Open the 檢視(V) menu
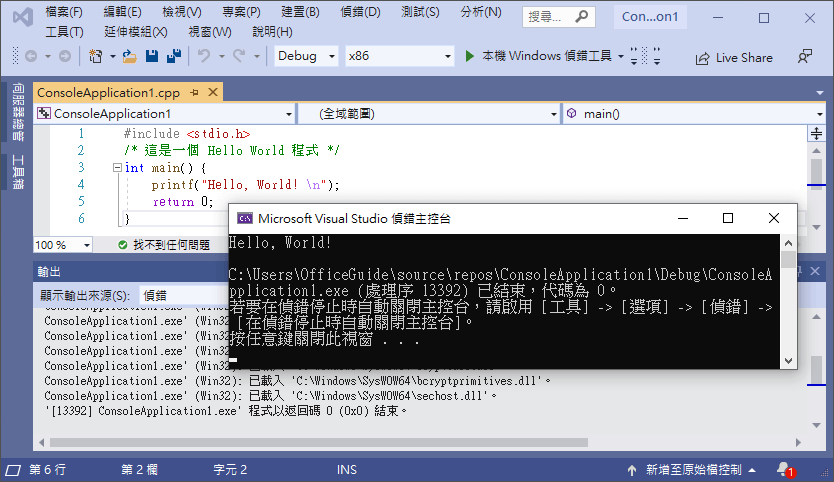Viewport: 834px width, 482px height. [x=182, y=12]
